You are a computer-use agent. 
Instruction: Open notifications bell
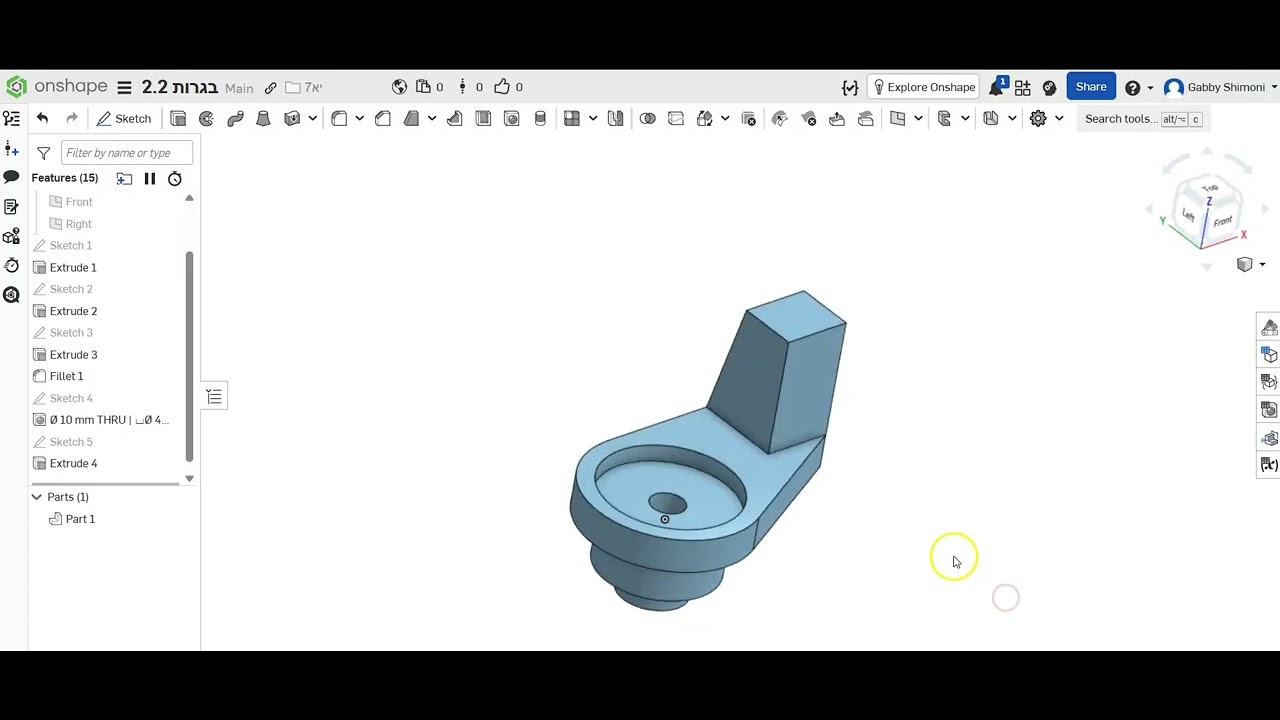click(x=996, y=88)
